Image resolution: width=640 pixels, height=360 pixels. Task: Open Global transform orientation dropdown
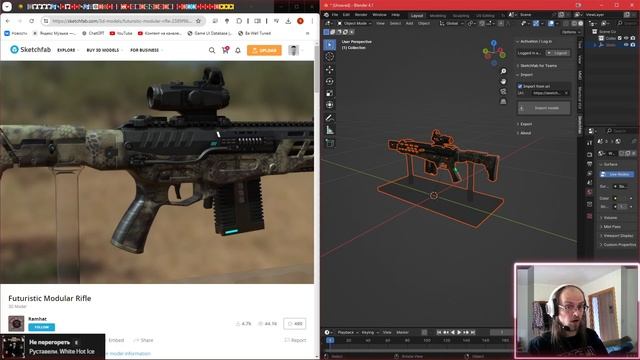tap(451, 23)
